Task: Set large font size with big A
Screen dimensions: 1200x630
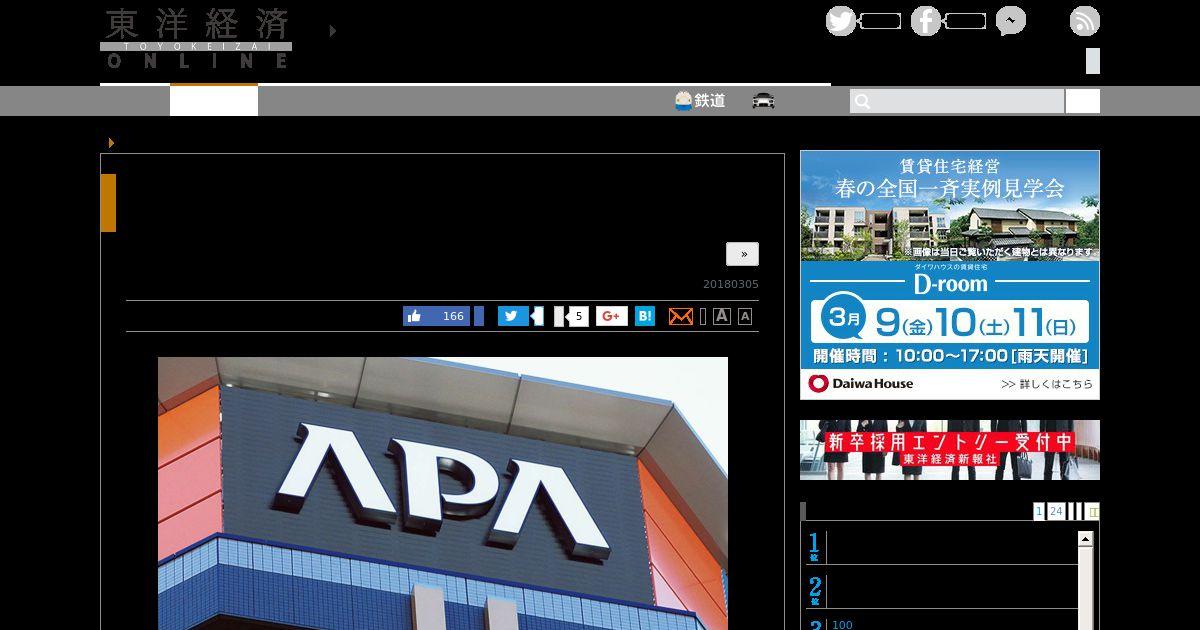Action: pyautogui.click(x=722, y=316)
